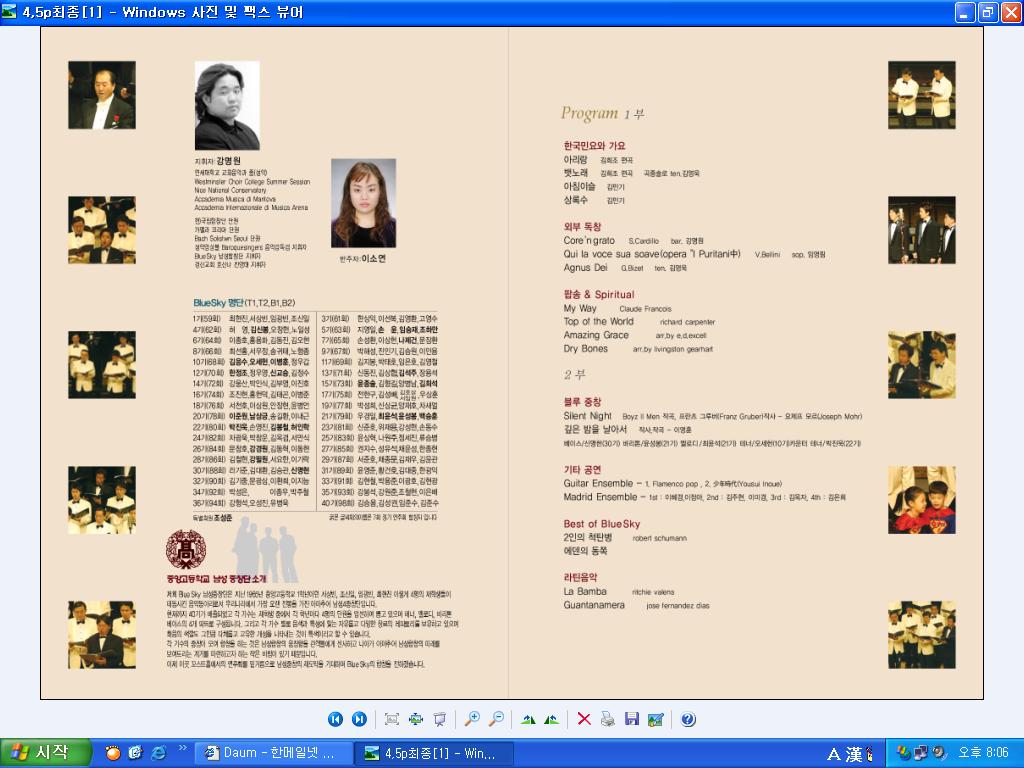Launch Internet Explorer from Quick Launch
The height and width of the screenshot is (768, 1024).
point(158,753)
